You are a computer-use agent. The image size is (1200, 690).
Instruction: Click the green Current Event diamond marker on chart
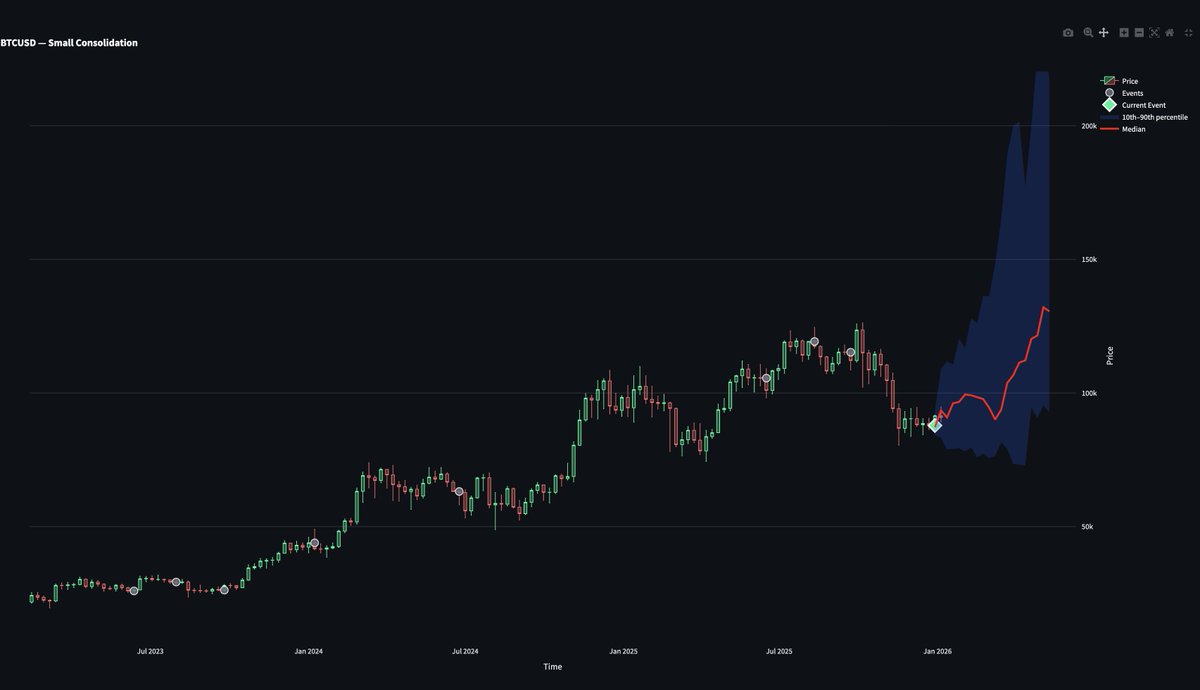(x=935, y=425)
